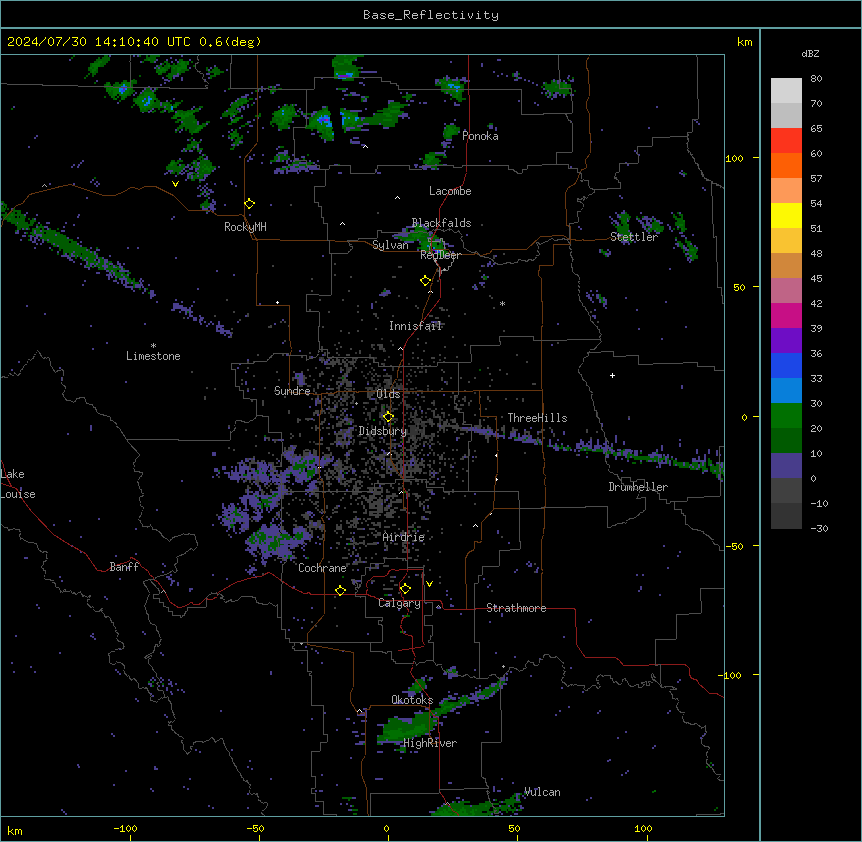862x842 pixels.
Task: Click the white plus marker northwest of Drumheller
Action: tap(612, 375)
